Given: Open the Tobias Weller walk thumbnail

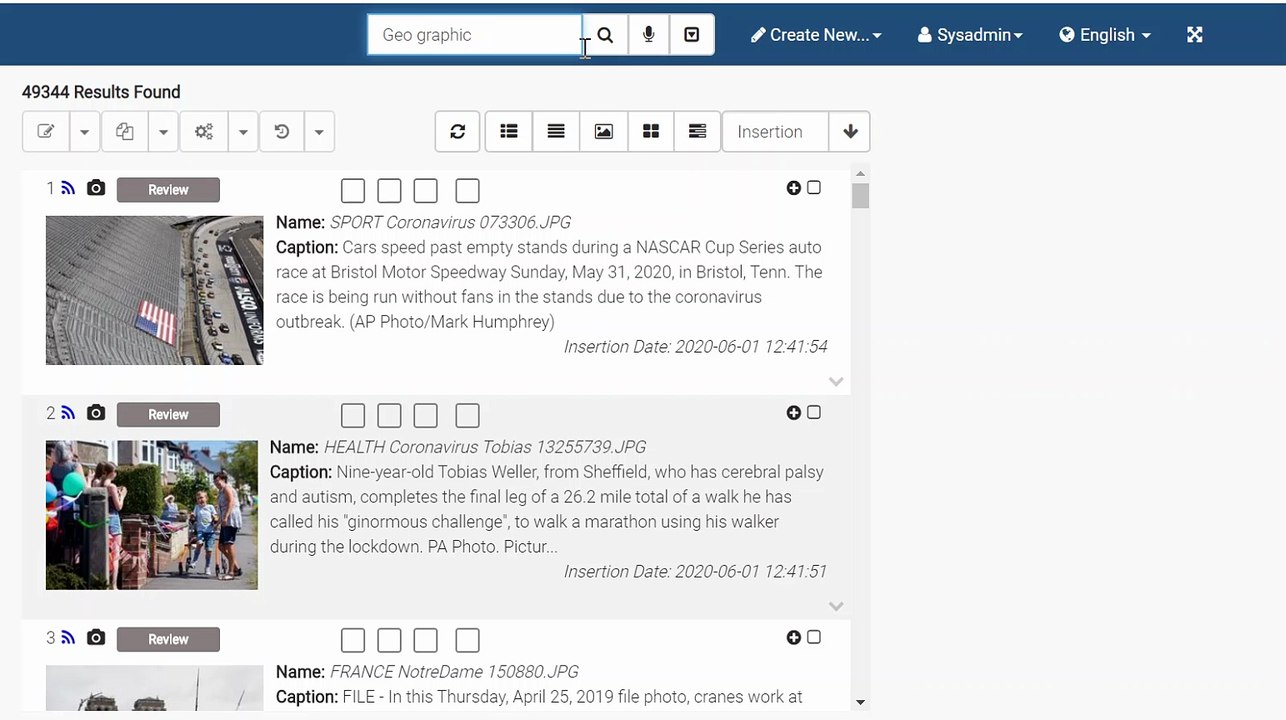Looking at the screenshot, I should (152, 515).
